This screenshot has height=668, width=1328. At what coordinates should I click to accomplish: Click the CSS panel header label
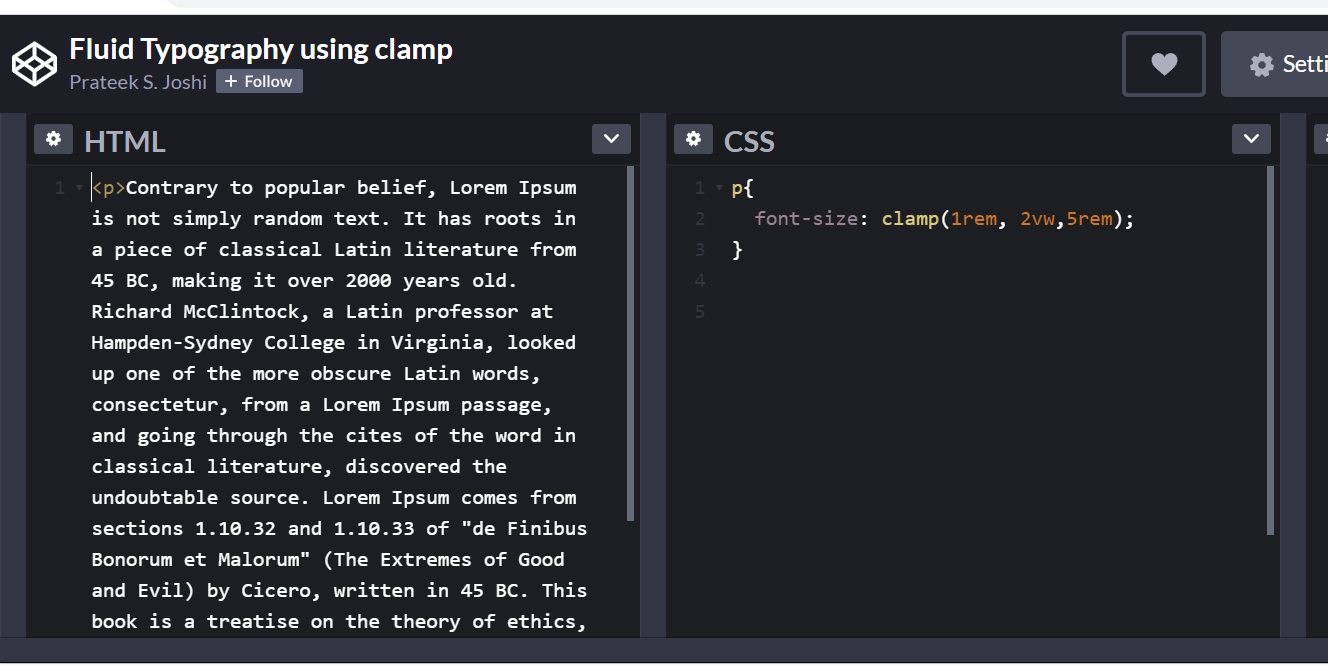click(749, 141)
